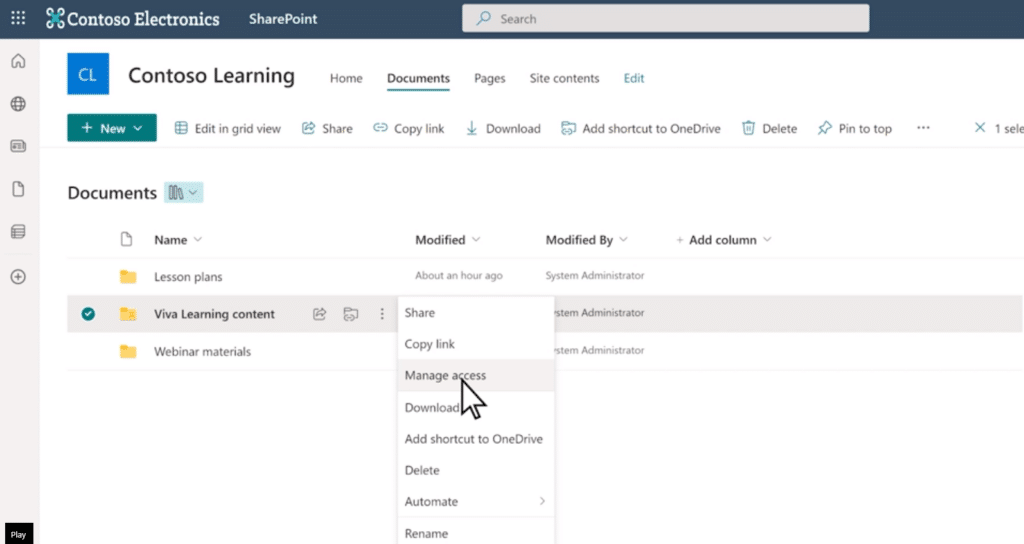Viewport: 1024px width, 544px height.
Task: Click Add shortcut to OneDrive toolbar button
Action: tap(641, 129)
